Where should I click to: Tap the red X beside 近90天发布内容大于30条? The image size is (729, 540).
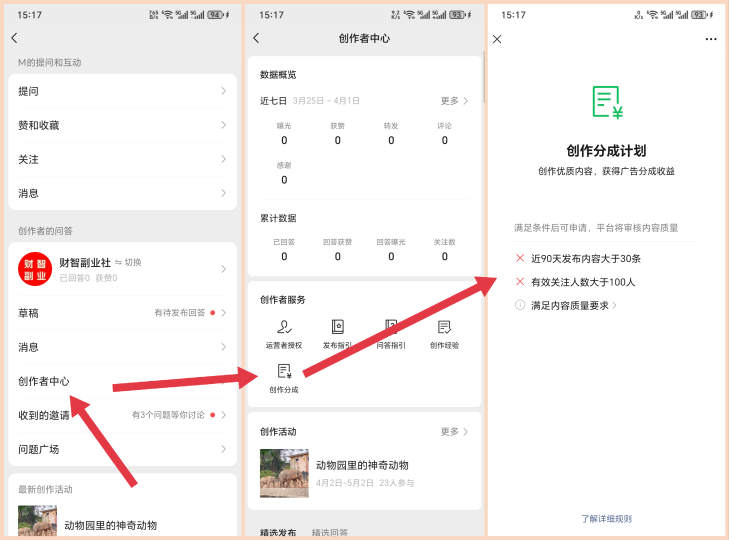click(x=520, y=258)
